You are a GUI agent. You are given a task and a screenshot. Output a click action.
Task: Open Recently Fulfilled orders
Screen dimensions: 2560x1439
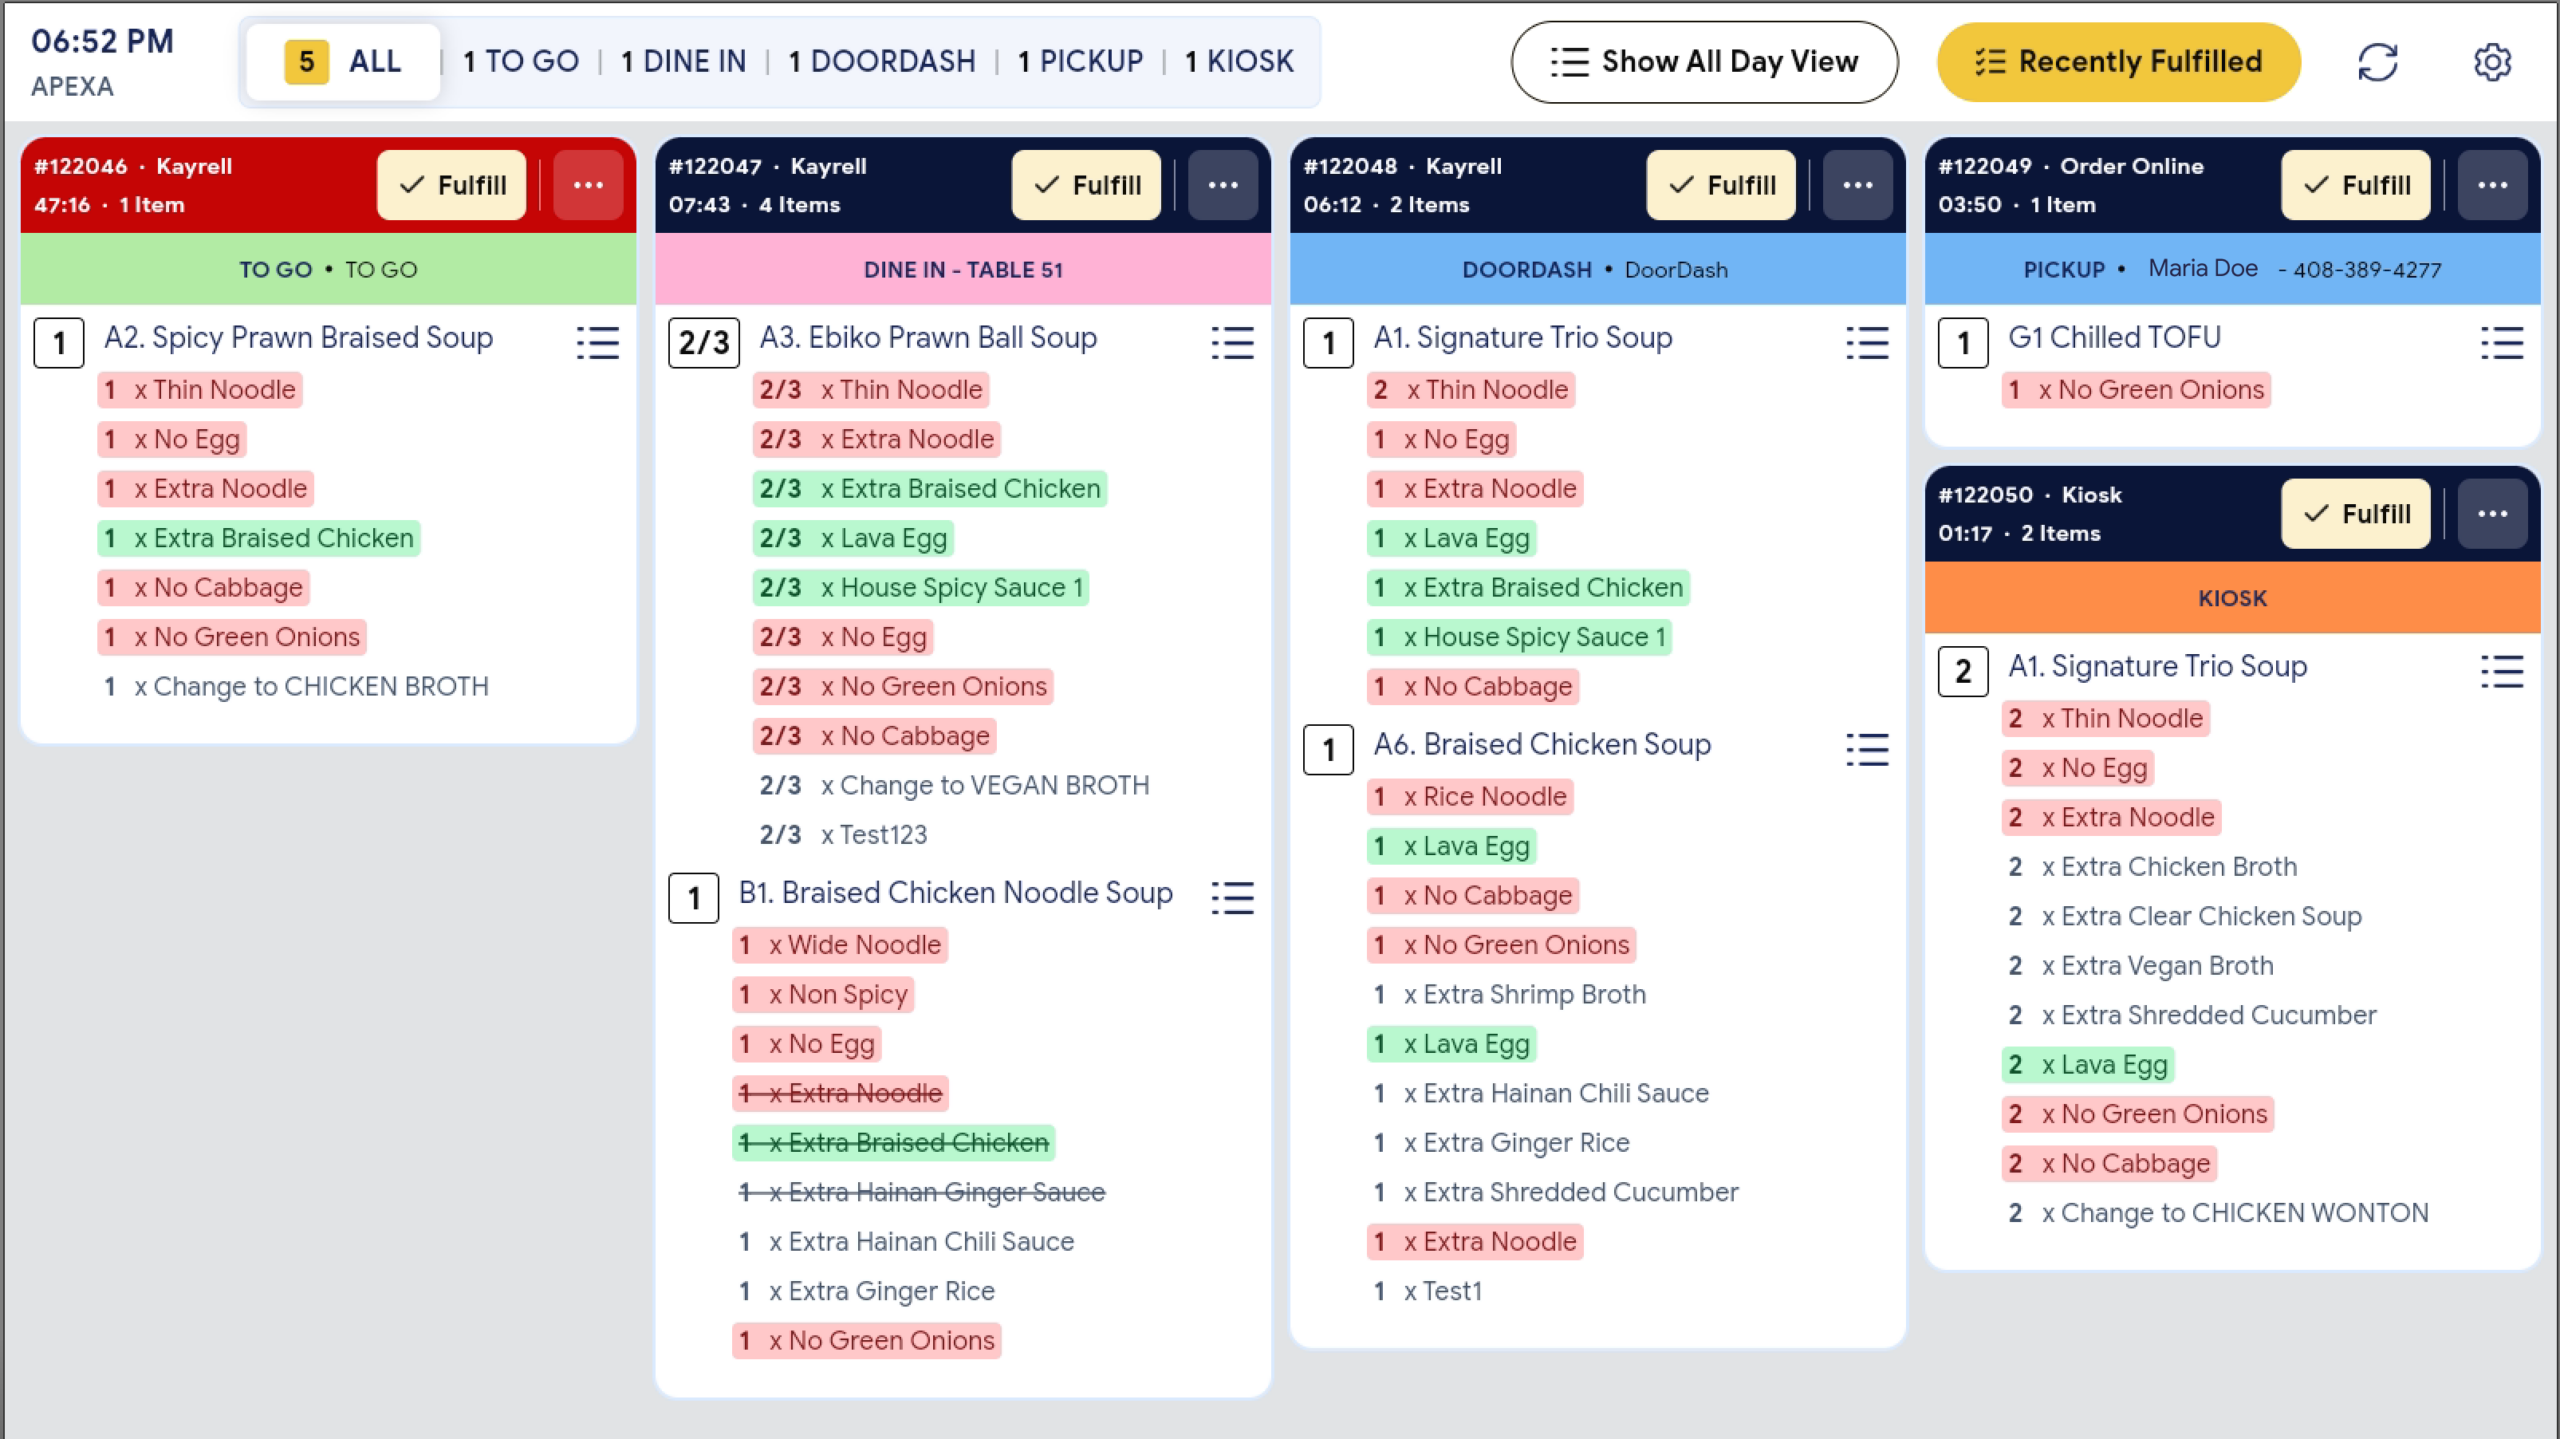click(2118, 62)
